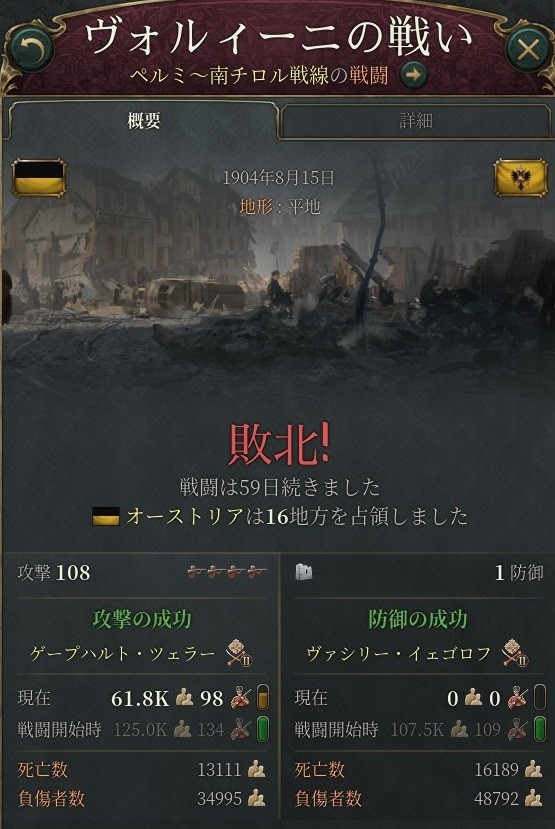Click the attacker's 死亡数 manpower icon
This screenshot has height=829, width=555.
257,769
